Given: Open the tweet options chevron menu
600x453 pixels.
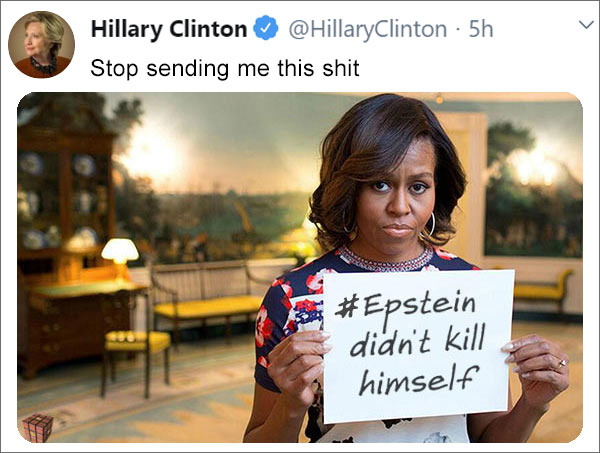Looking at the screenshot, I should point(586,25).
